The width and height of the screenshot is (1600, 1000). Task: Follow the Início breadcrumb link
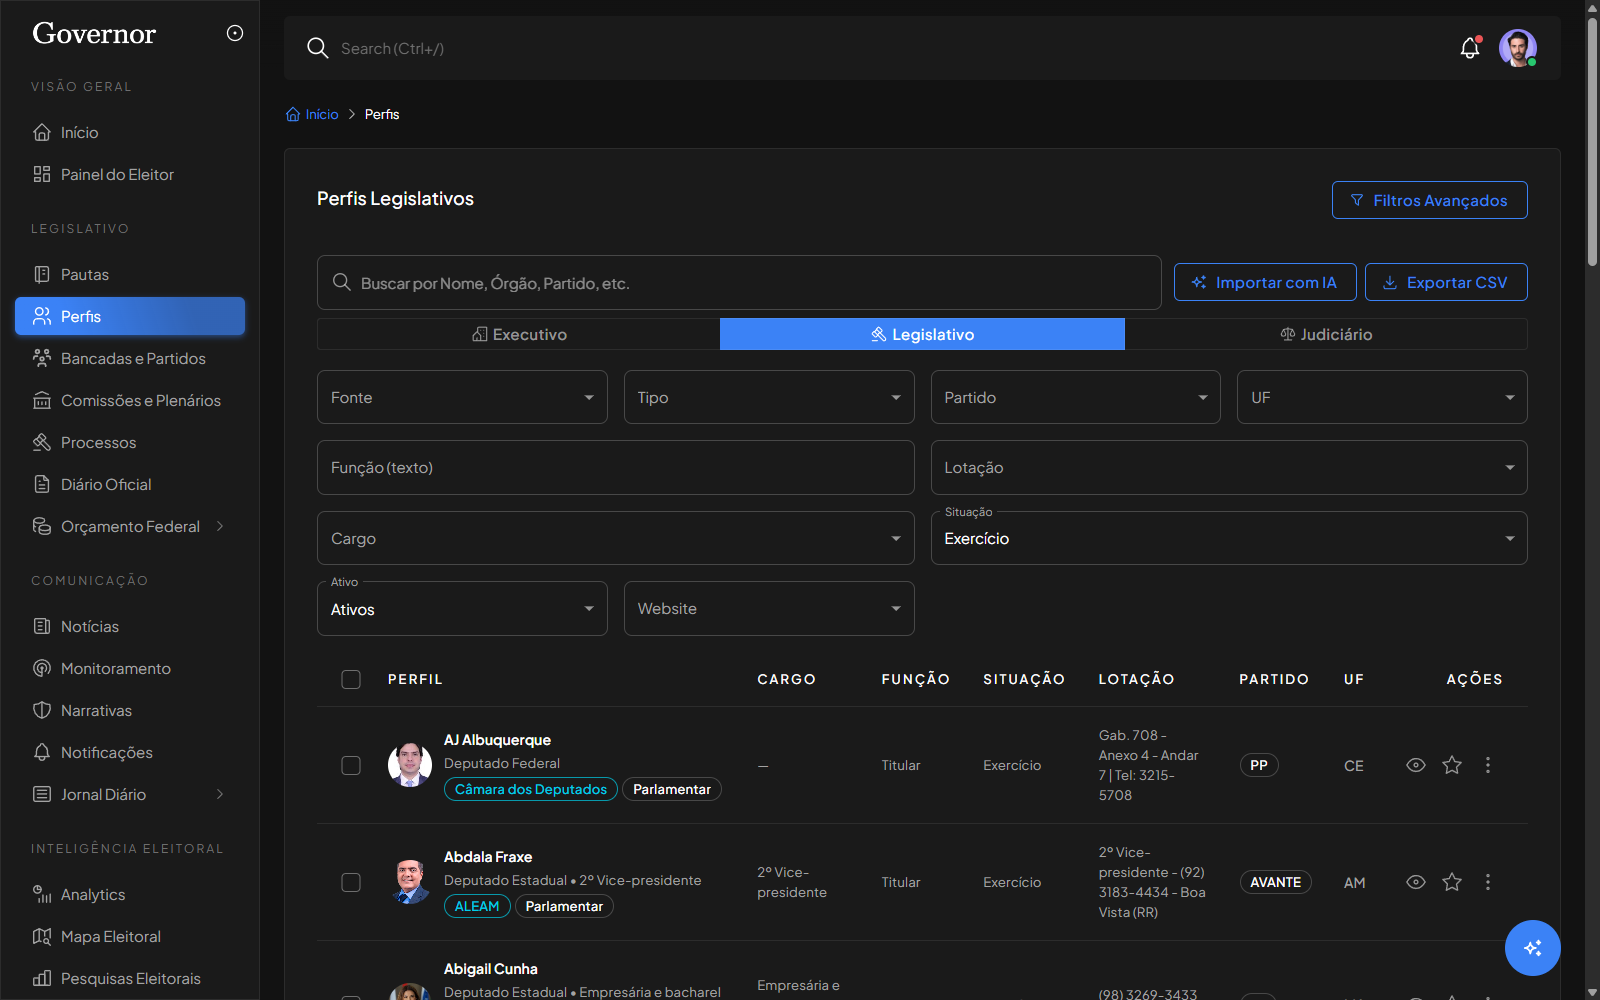[x=313, y=114]
